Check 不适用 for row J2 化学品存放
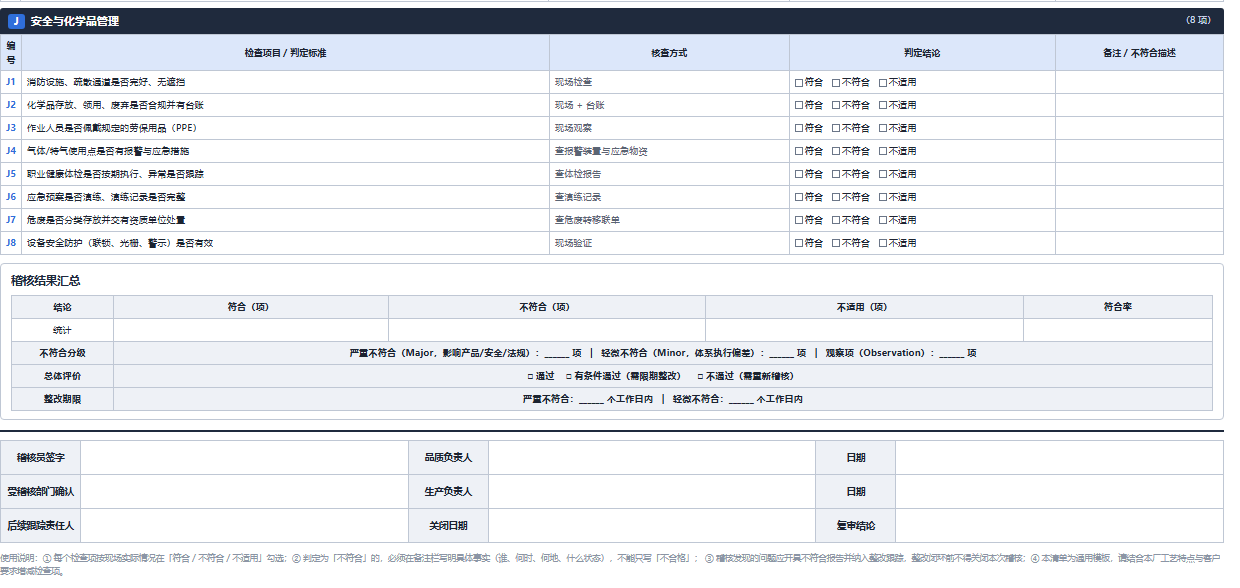Image resolution: width=1240 pixels, height=588 pixels. [883, 105]
